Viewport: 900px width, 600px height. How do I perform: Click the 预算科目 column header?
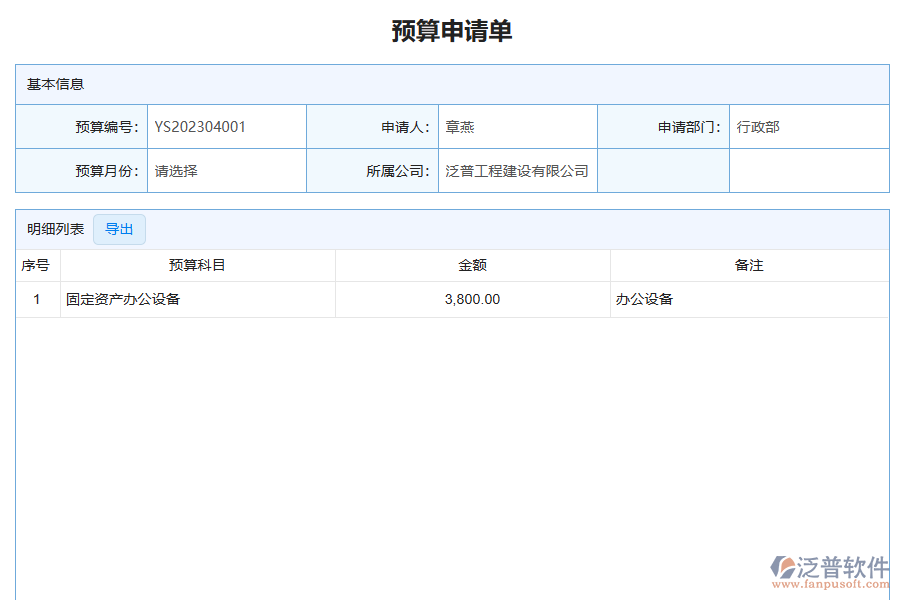(197, 265)
